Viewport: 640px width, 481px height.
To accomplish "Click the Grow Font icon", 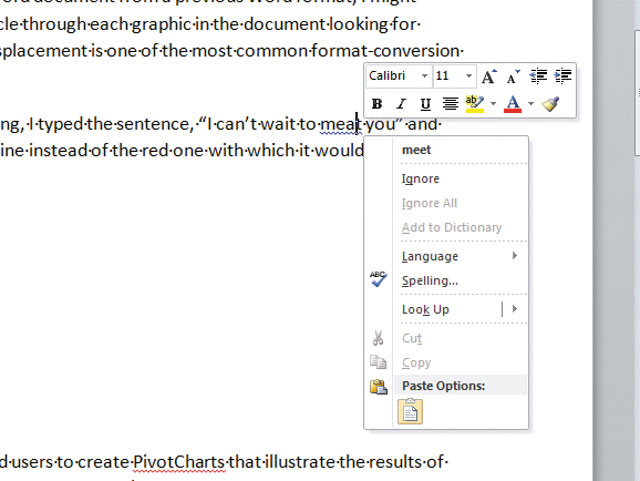I will click(x=489, y=76).
